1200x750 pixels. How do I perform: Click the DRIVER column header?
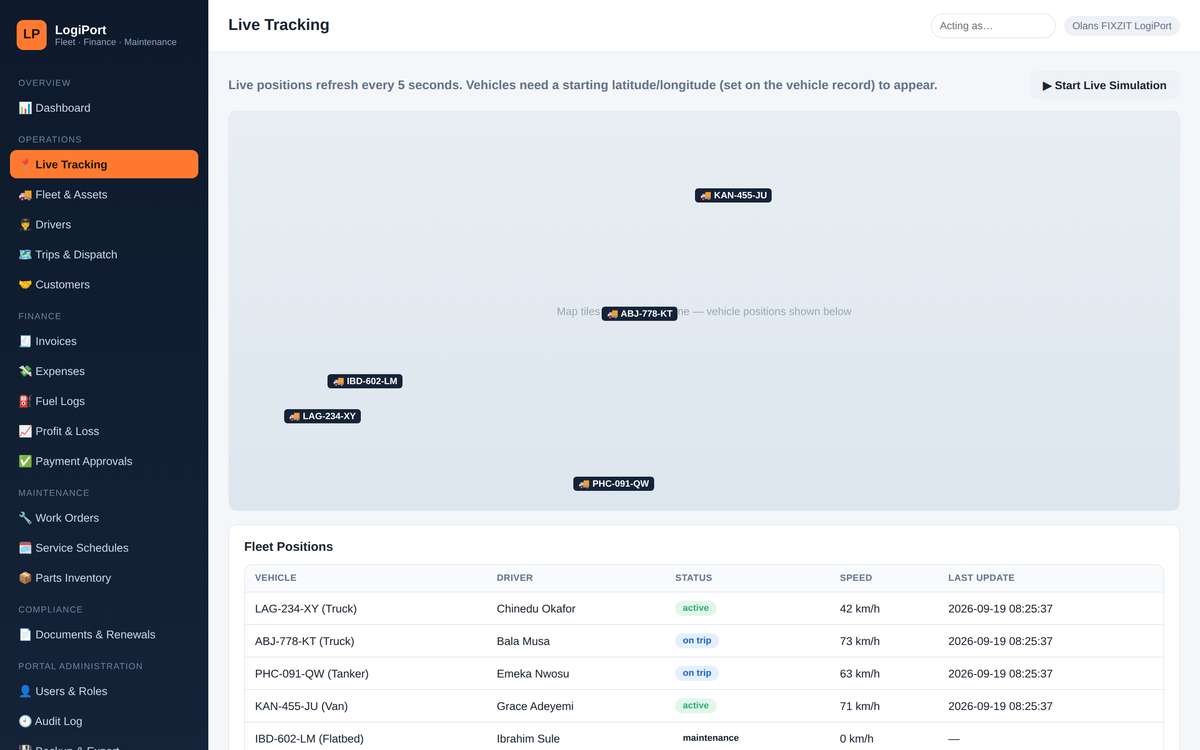[515, 578]
